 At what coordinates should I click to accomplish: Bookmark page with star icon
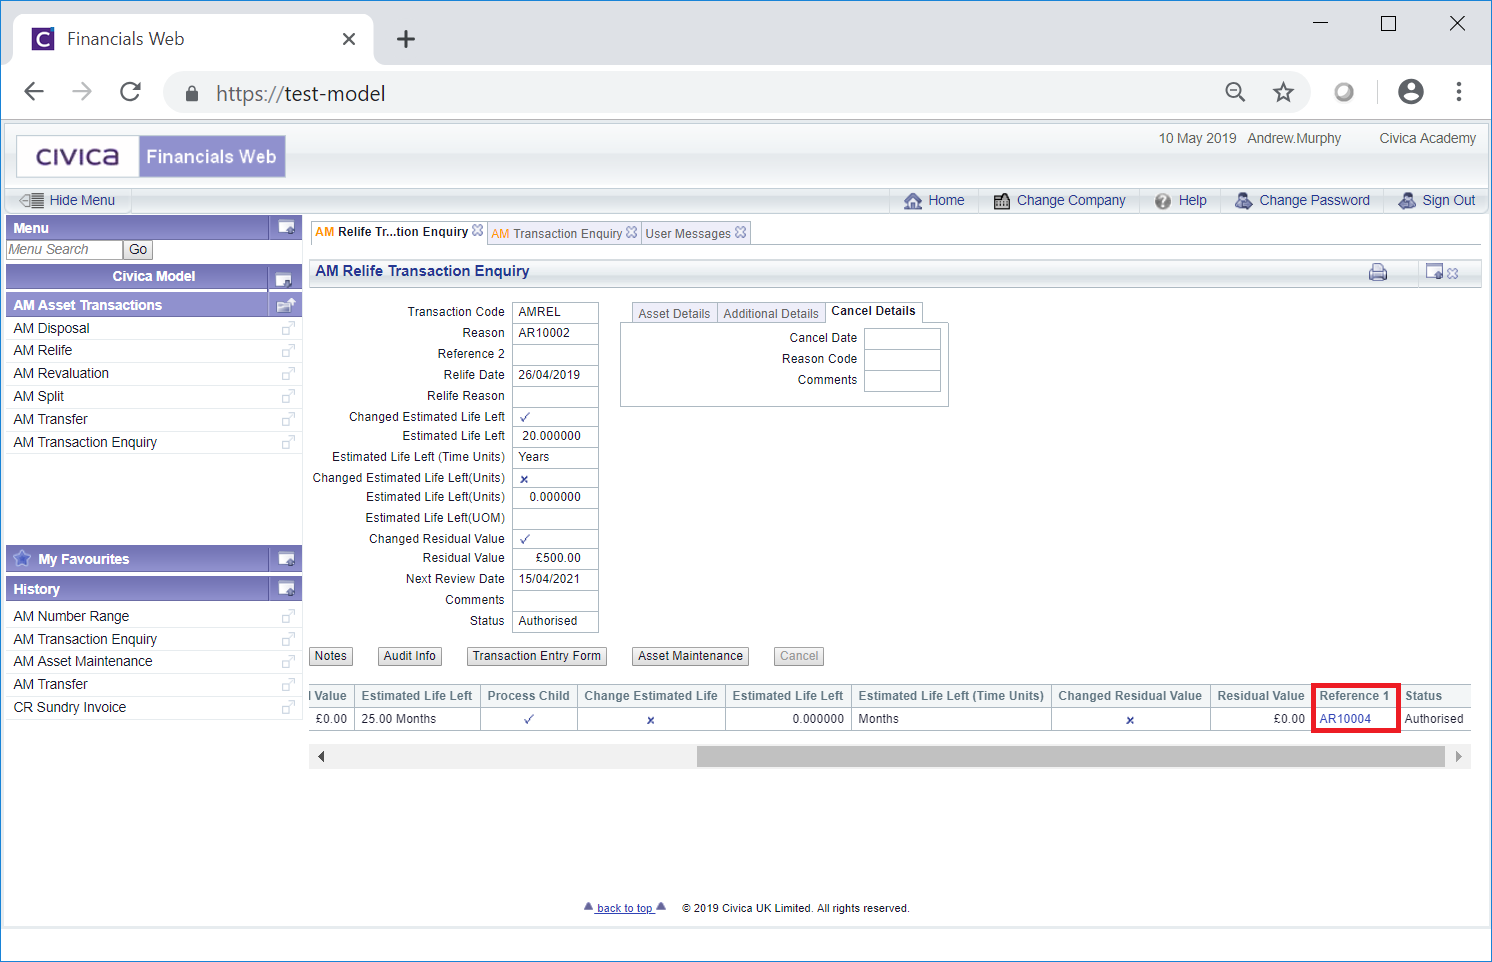(1283, 92)
